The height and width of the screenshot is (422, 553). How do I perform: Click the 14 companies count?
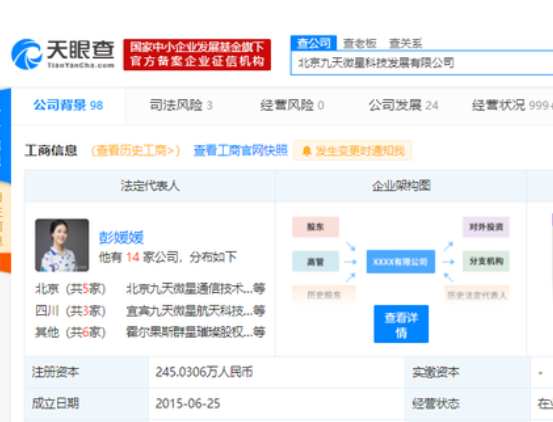point(133,257)
